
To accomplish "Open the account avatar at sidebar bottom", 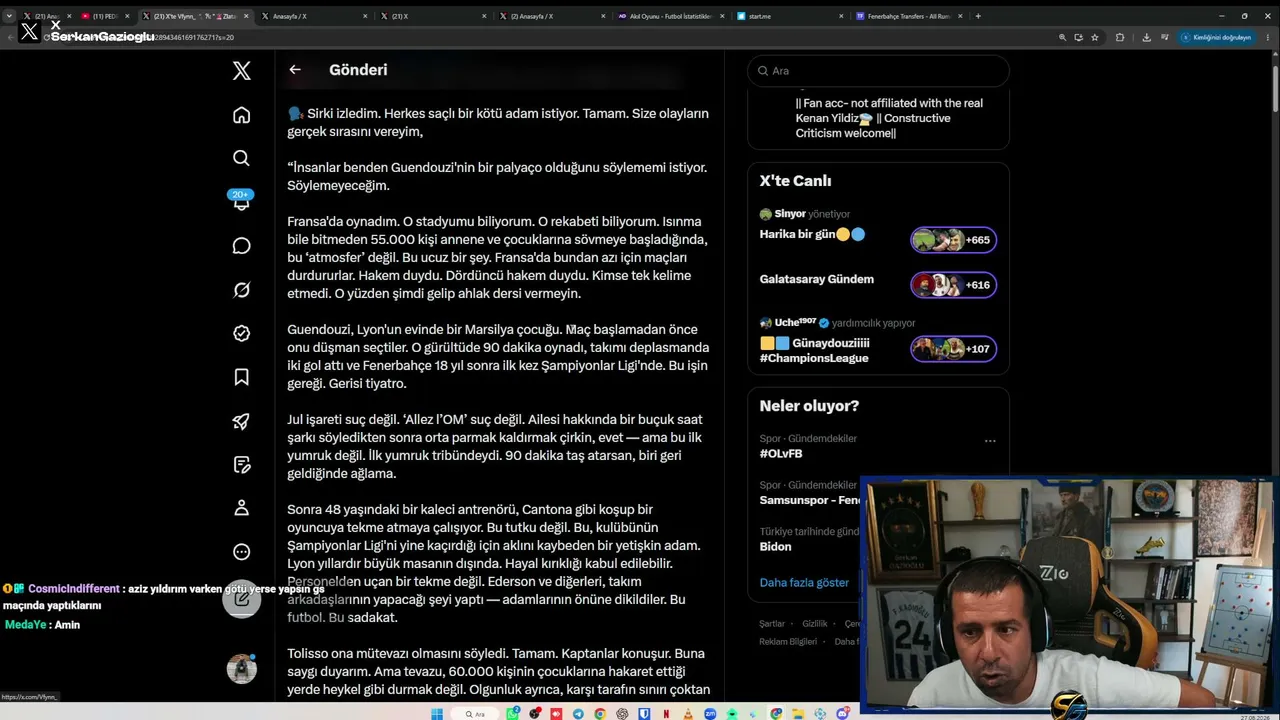I will tap(241, 669).
